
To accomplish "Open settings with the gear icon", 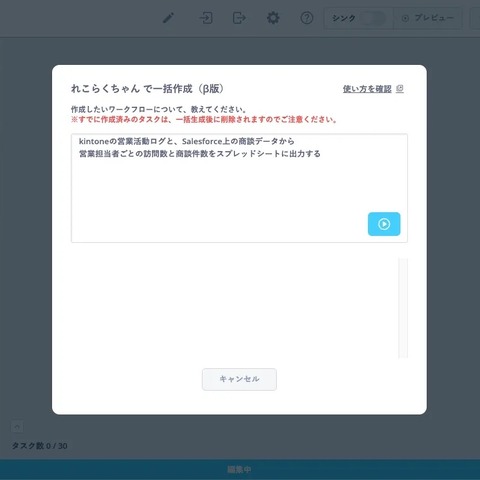I will (273, 18).
